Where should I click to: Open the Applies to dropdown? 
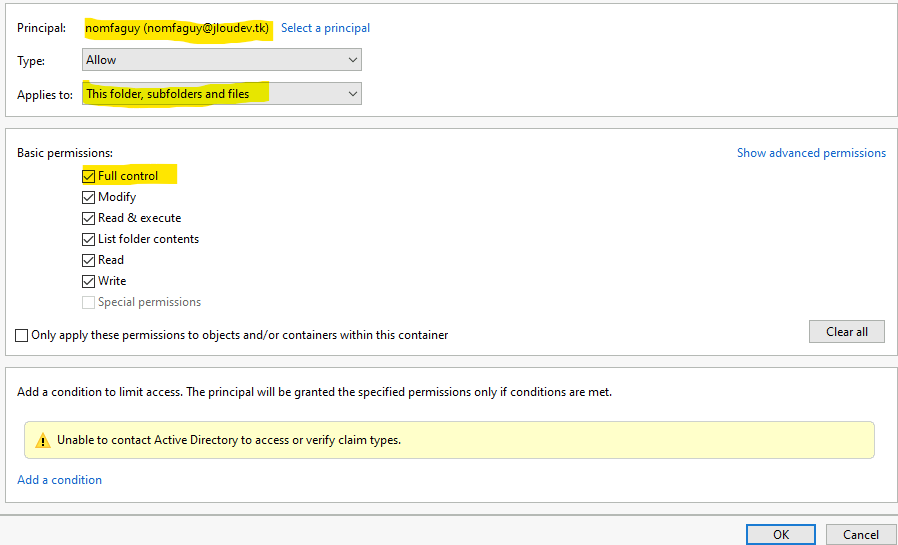point(222,94)
